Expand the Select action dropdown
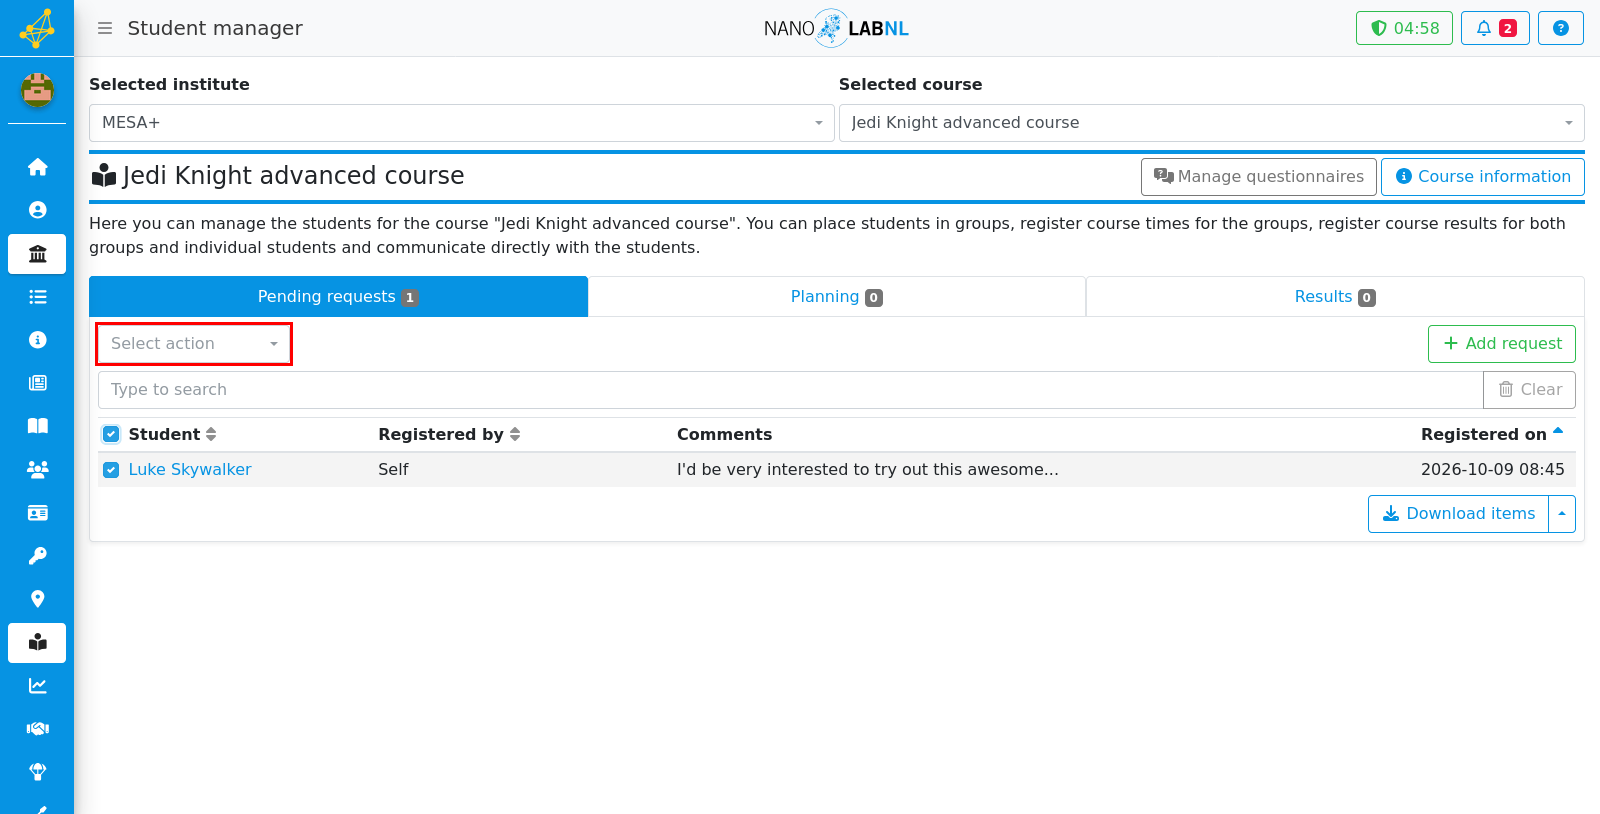 194,344
